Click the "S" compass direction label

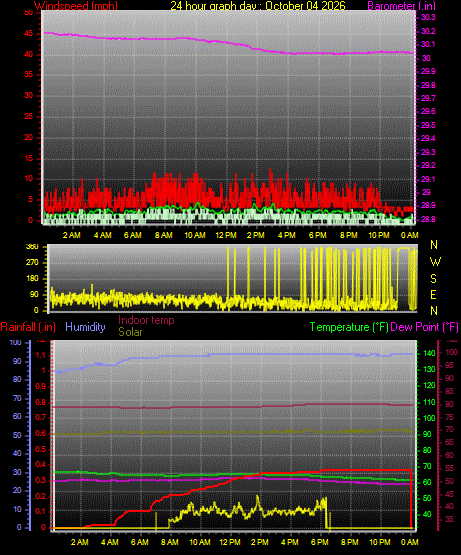tap(433, 279)
